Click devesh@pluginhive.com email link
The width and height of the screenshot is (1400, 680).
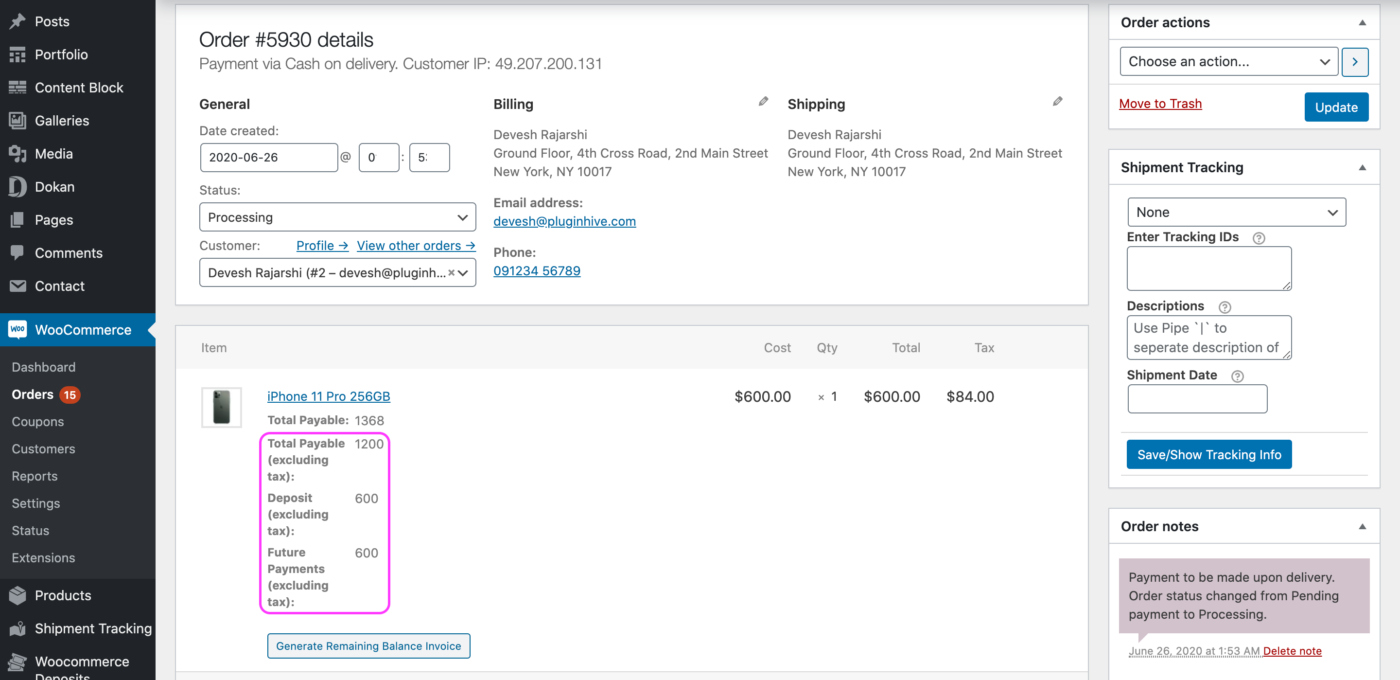click(565, 221)
